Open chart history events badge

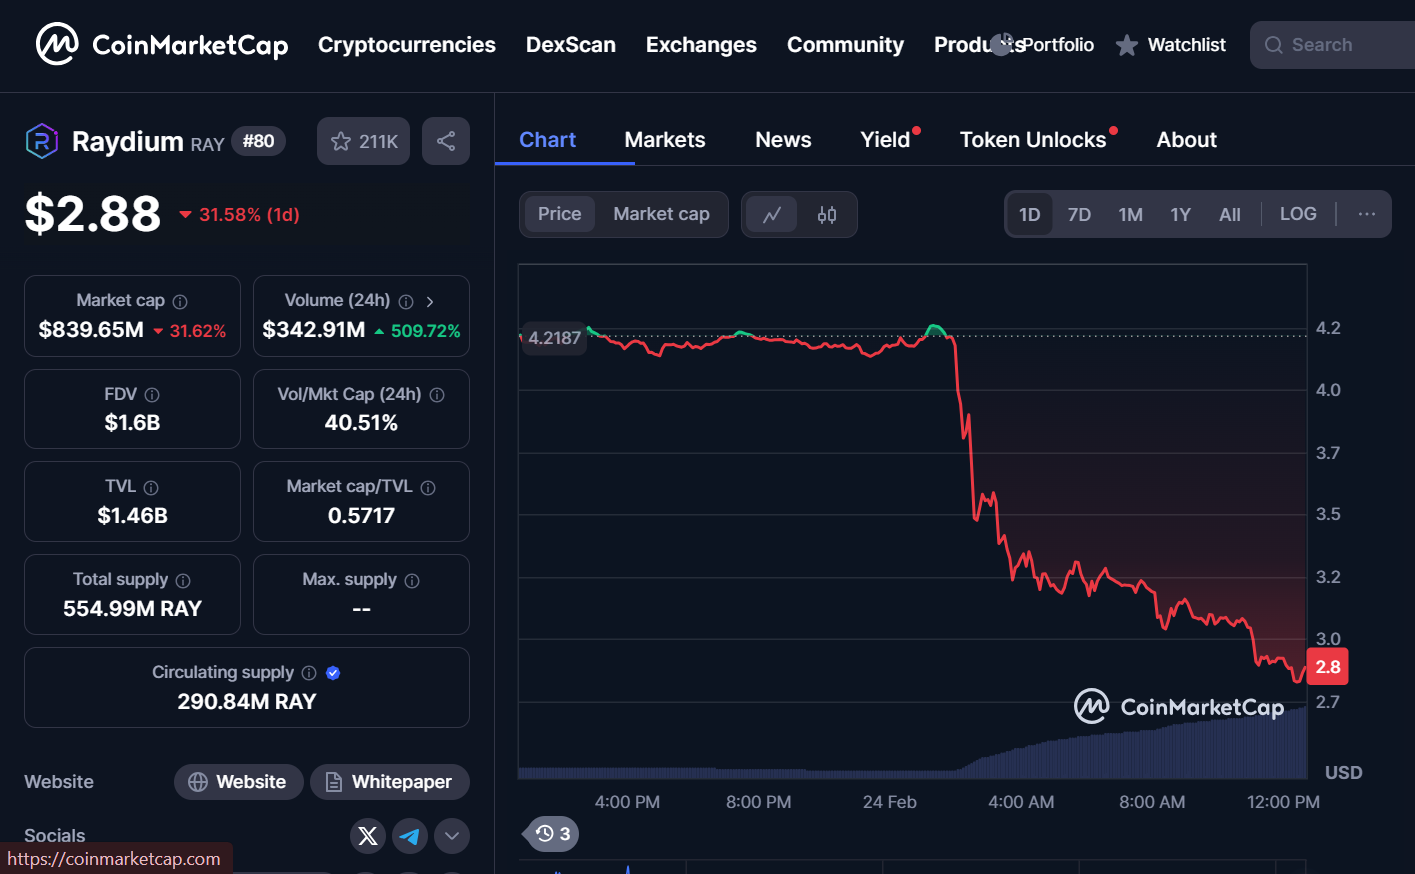tap(552, 834)
